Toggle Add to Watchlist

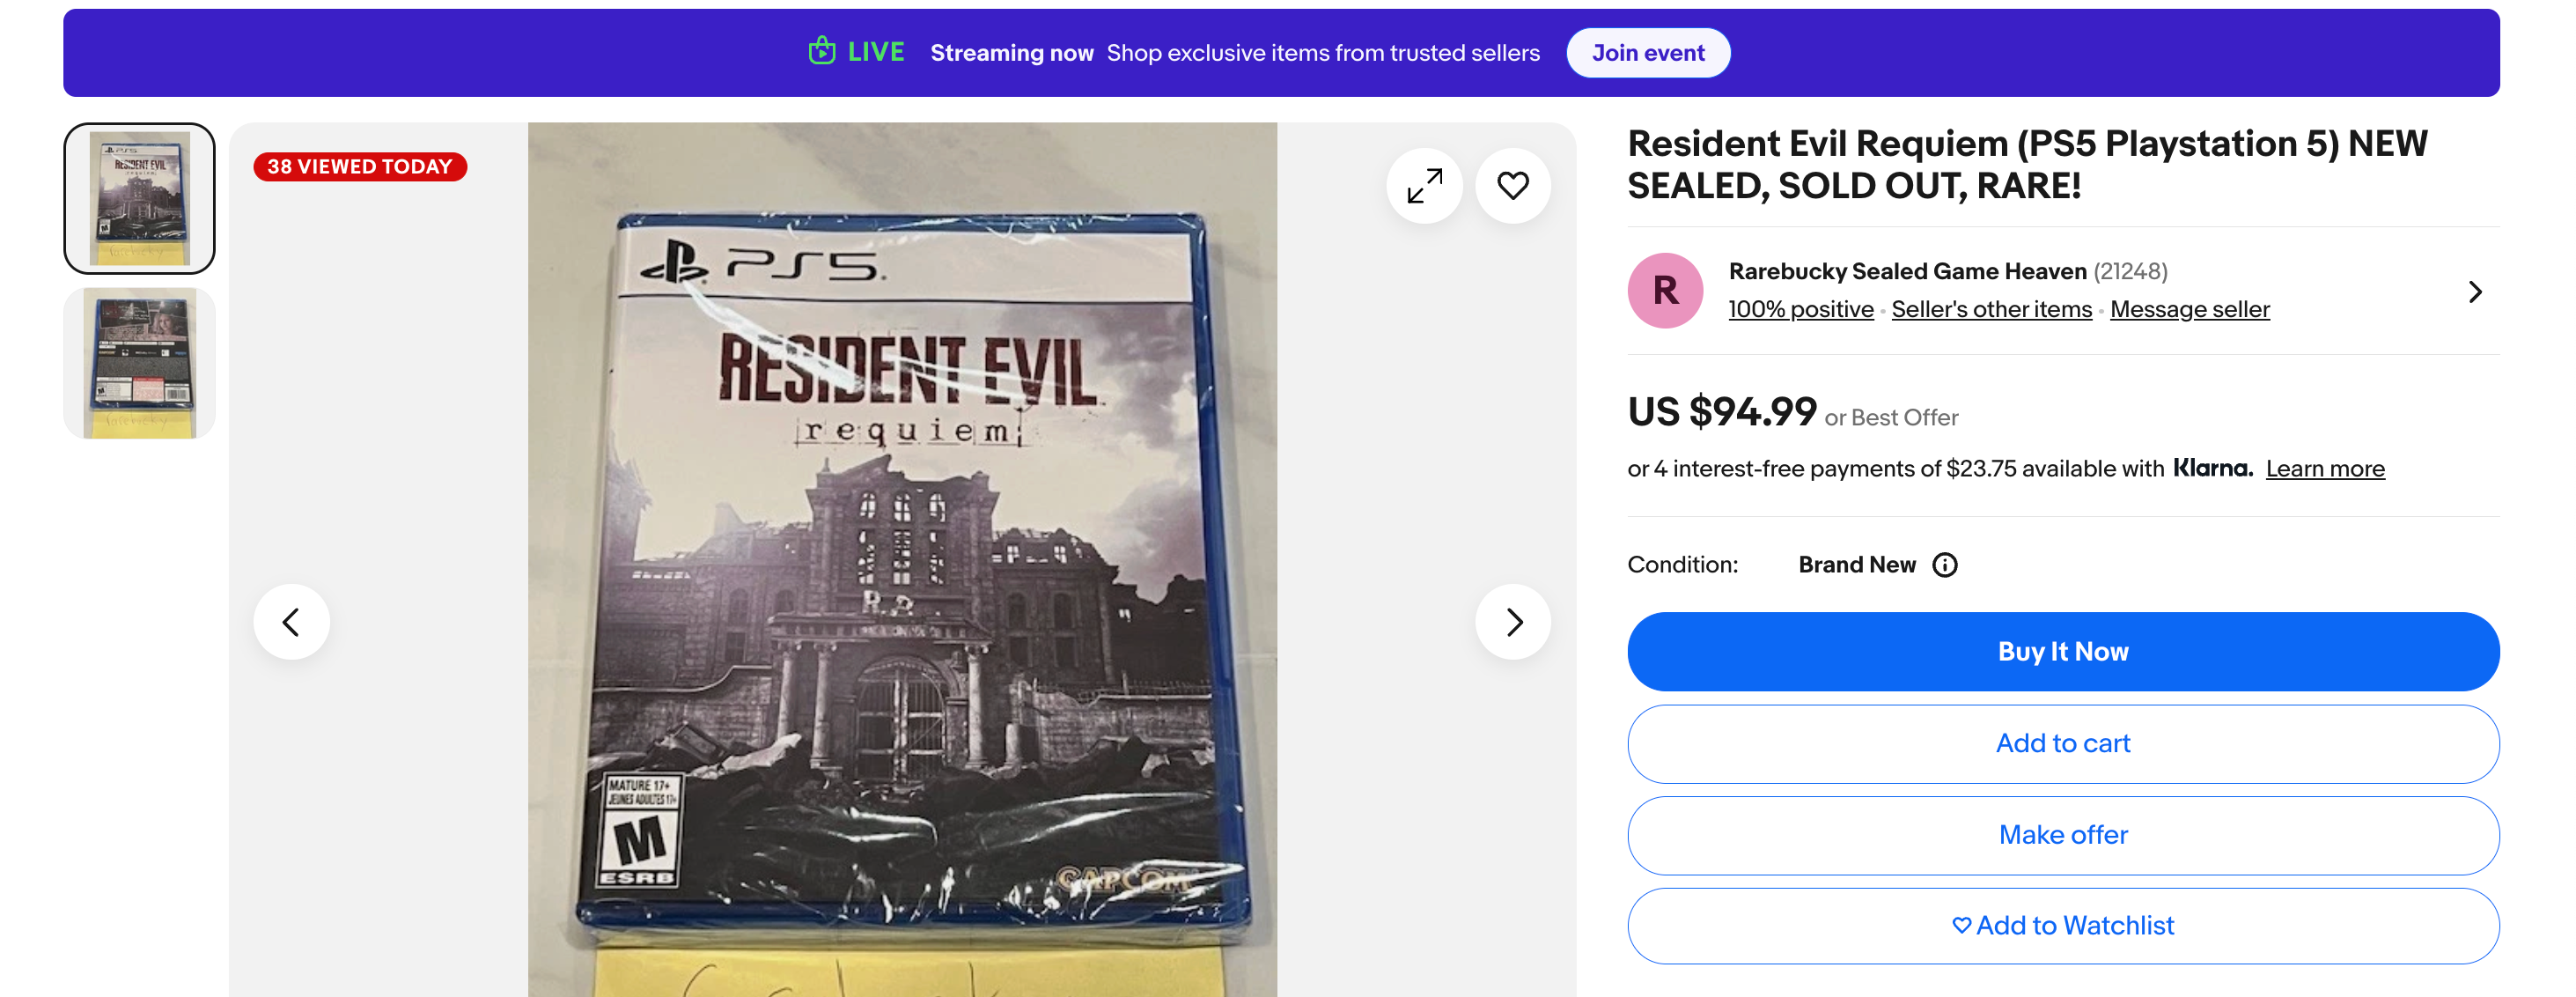(x=2062, y=926)
